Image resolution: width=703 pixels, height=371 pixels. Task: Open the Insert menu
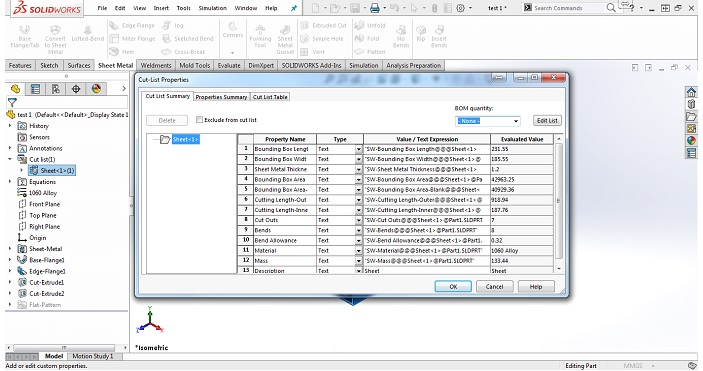click(x=161, y=8)
